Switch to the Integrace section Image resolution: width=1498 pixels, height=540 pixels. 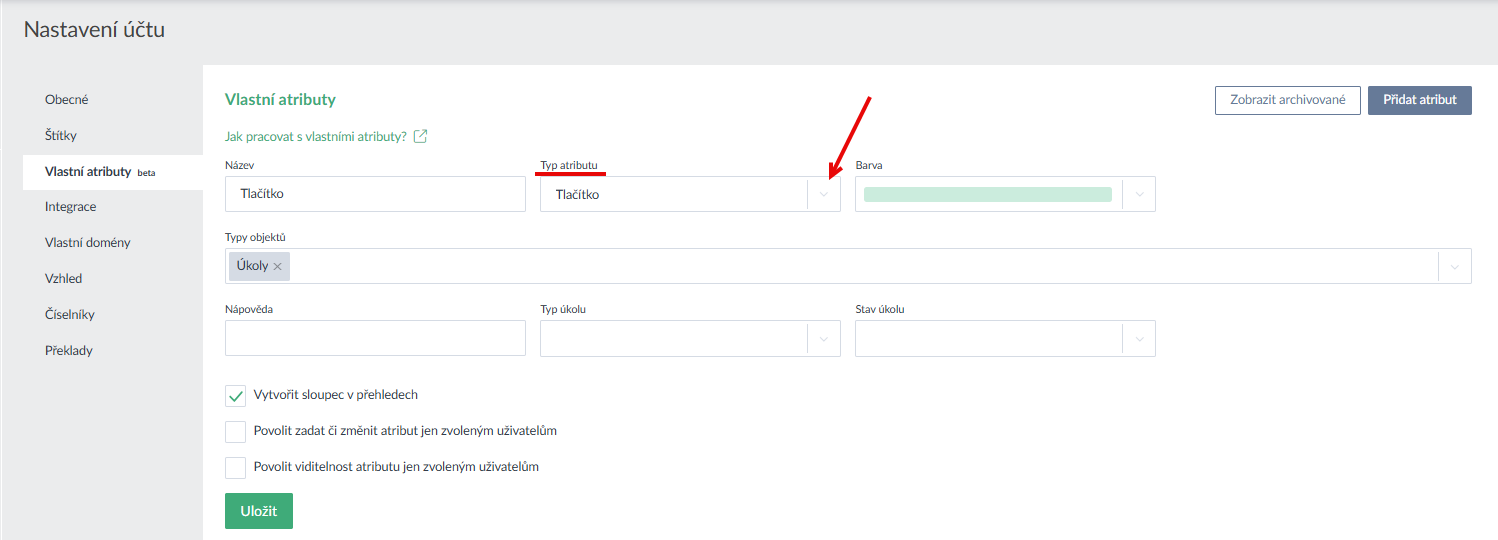(70, 207)
